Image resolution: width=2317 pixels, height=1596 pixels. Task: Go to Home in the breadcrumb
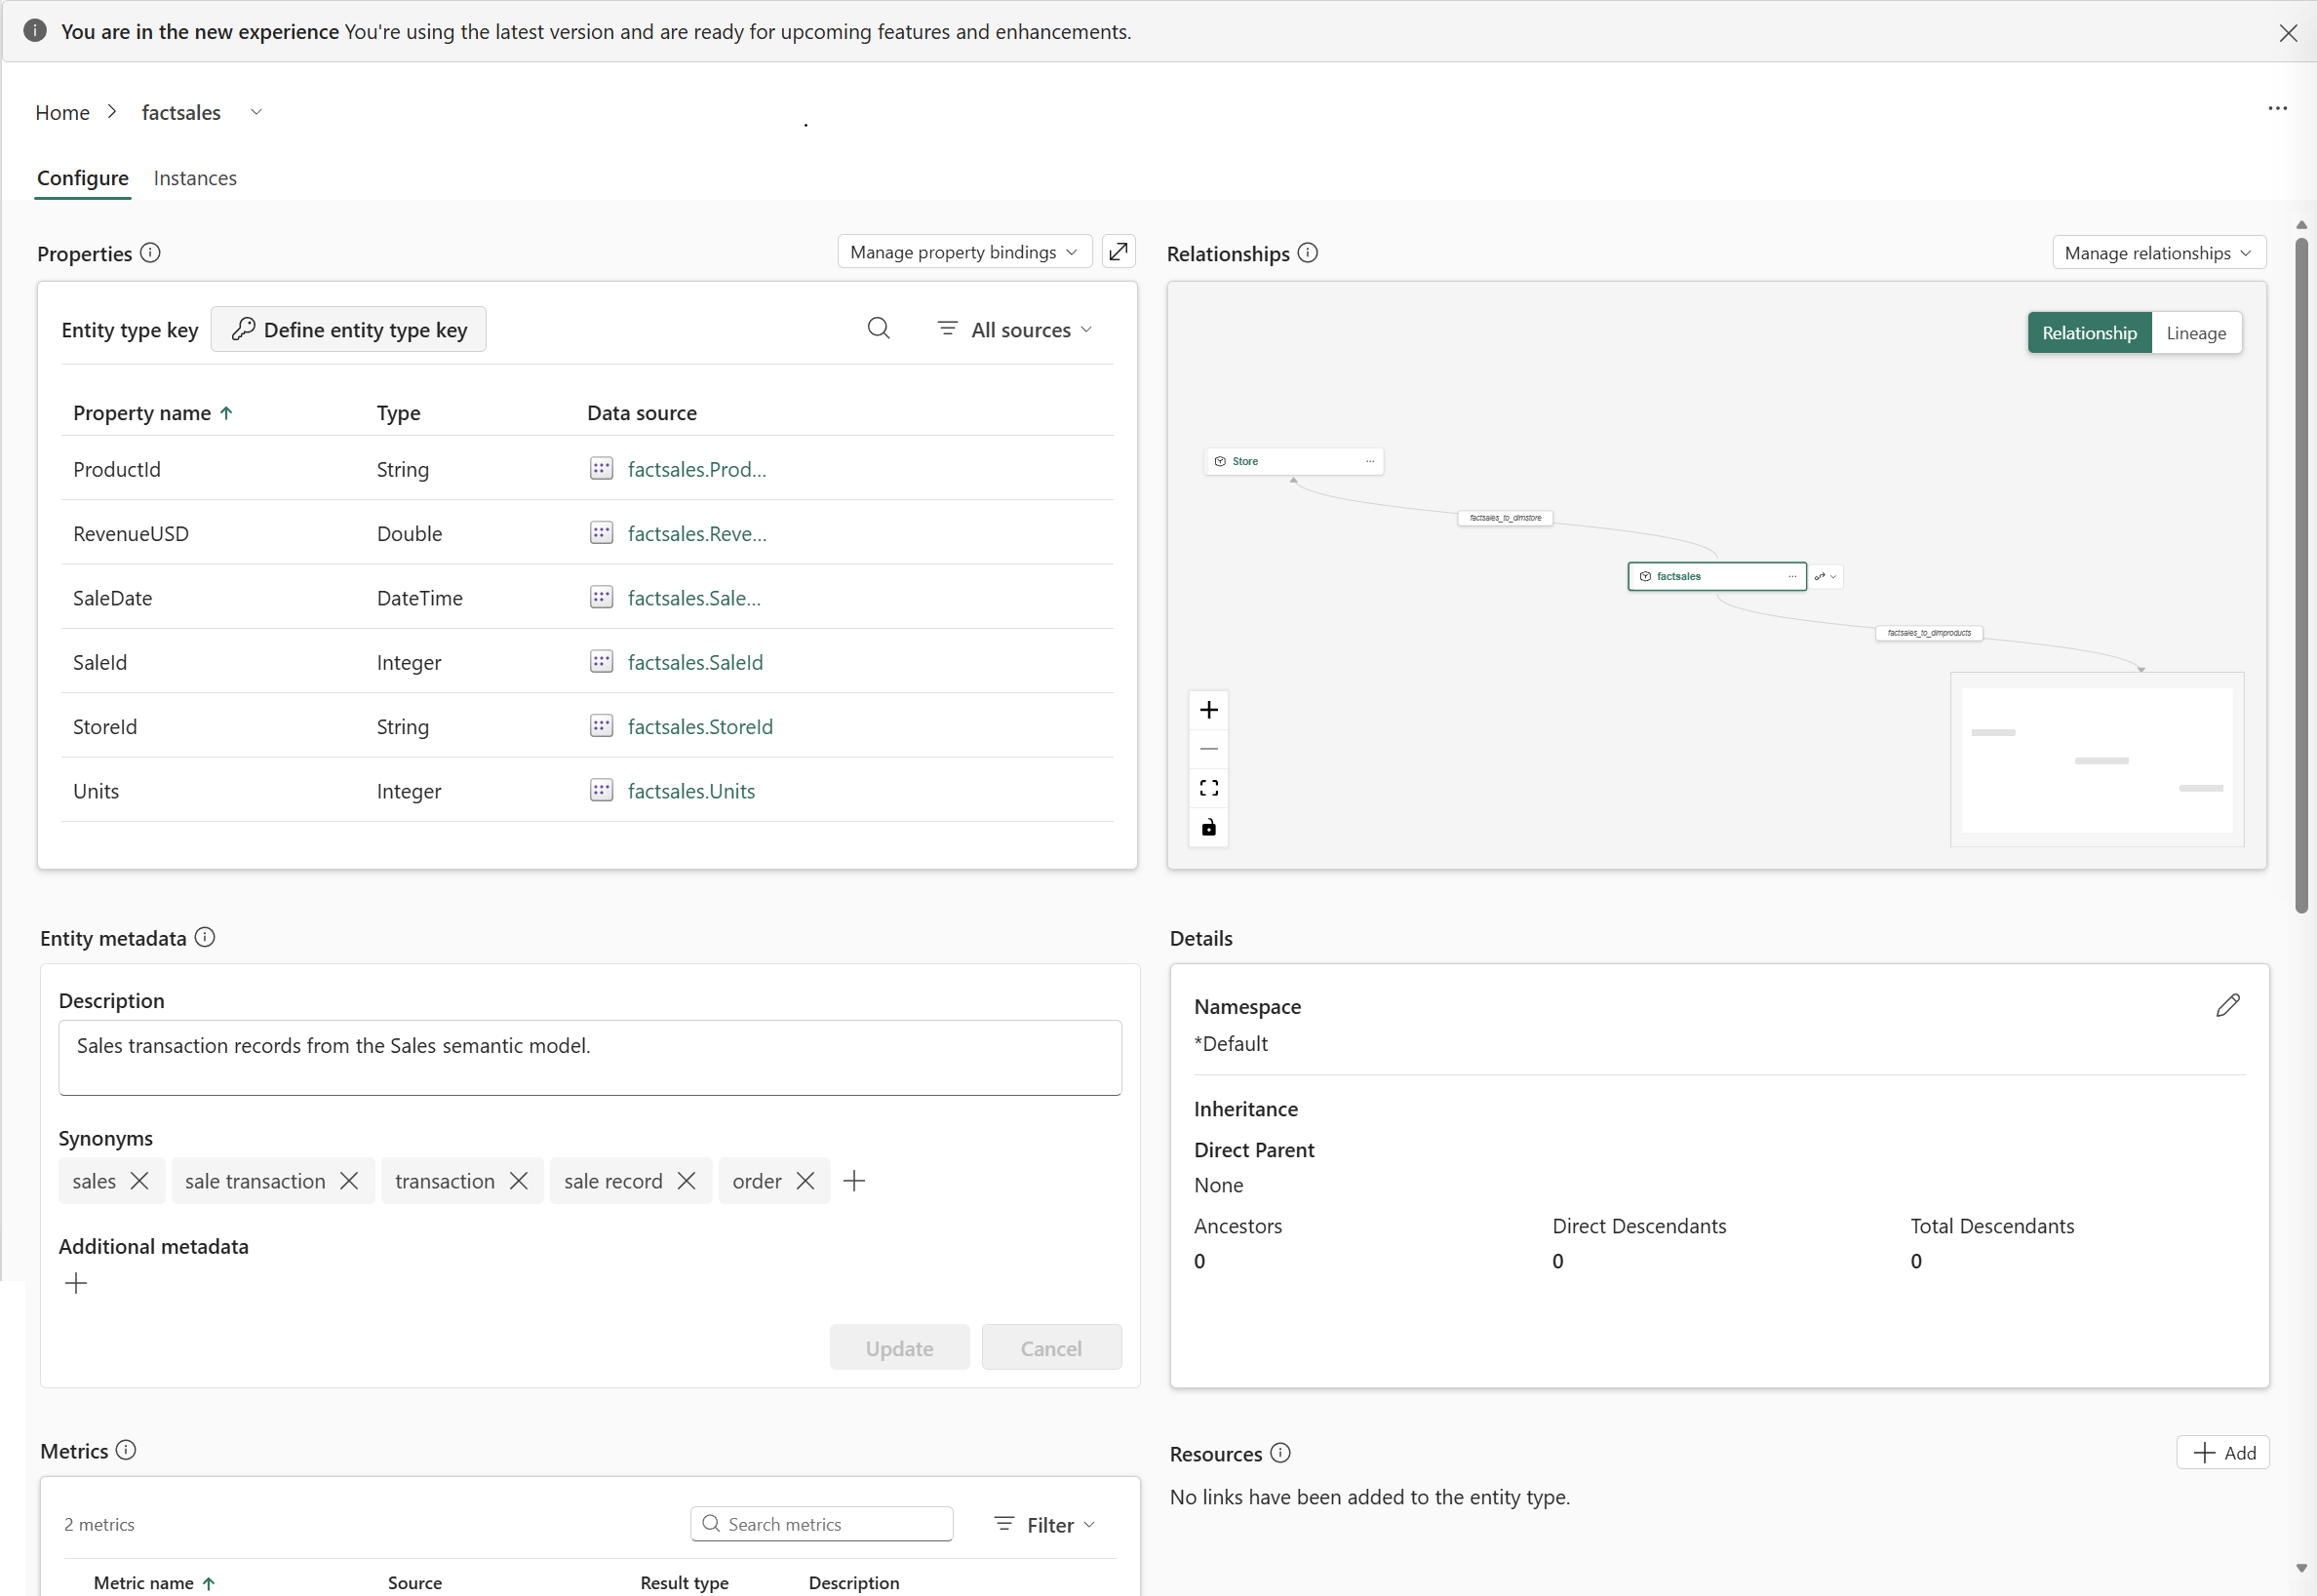point(62,112)
